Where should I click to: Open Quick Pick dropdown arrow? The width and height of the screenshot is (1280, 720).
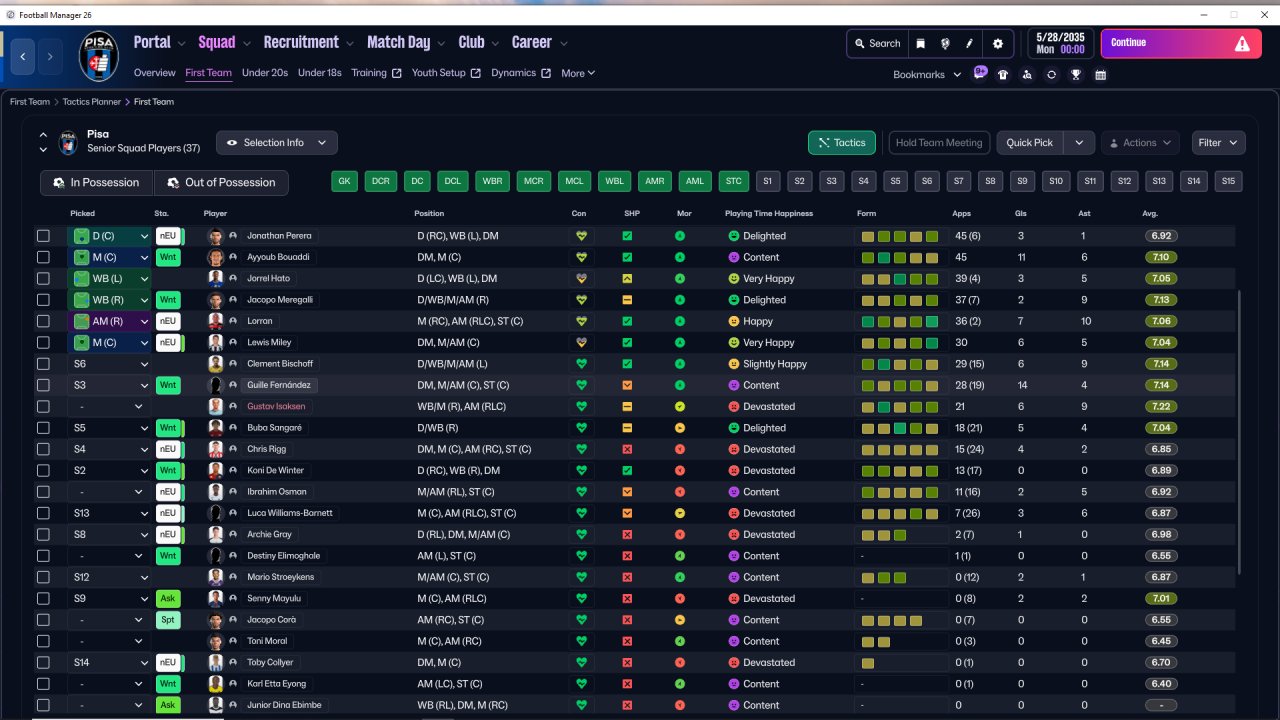pos(1078,143)
